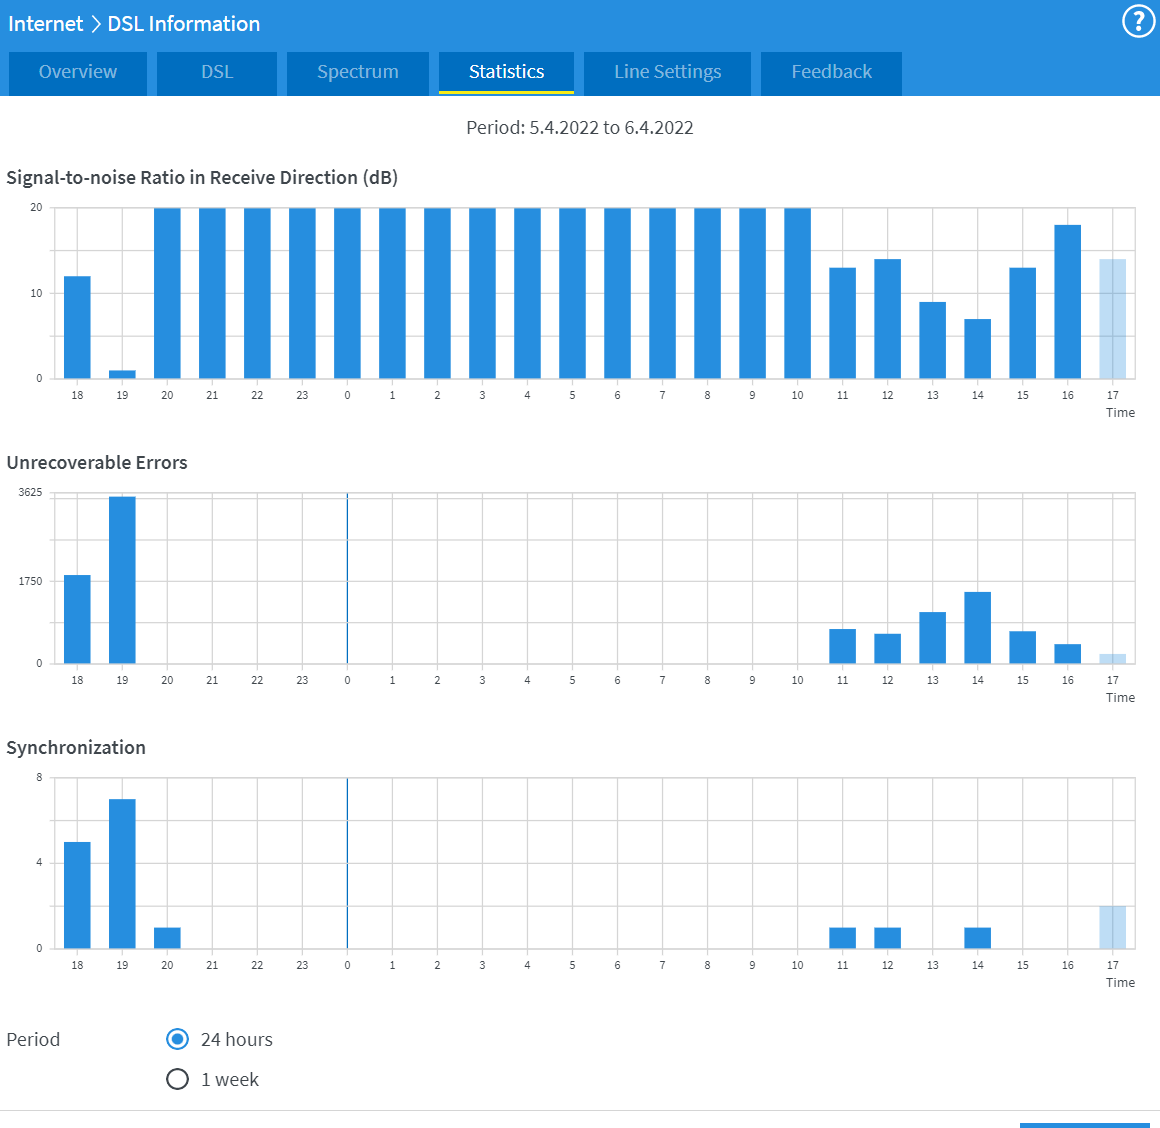Select the 24 hours period radio button
This screenshot has width=1160, height=1128.
(177, 1039)
